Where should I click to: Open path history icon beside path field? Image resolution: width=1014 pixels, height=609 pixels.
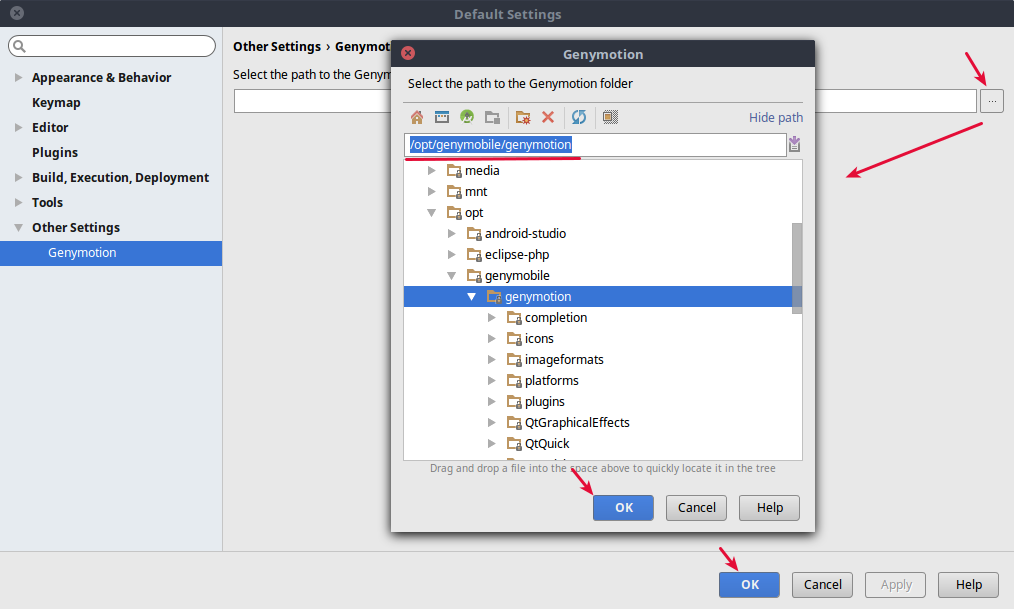click(794, 145)
